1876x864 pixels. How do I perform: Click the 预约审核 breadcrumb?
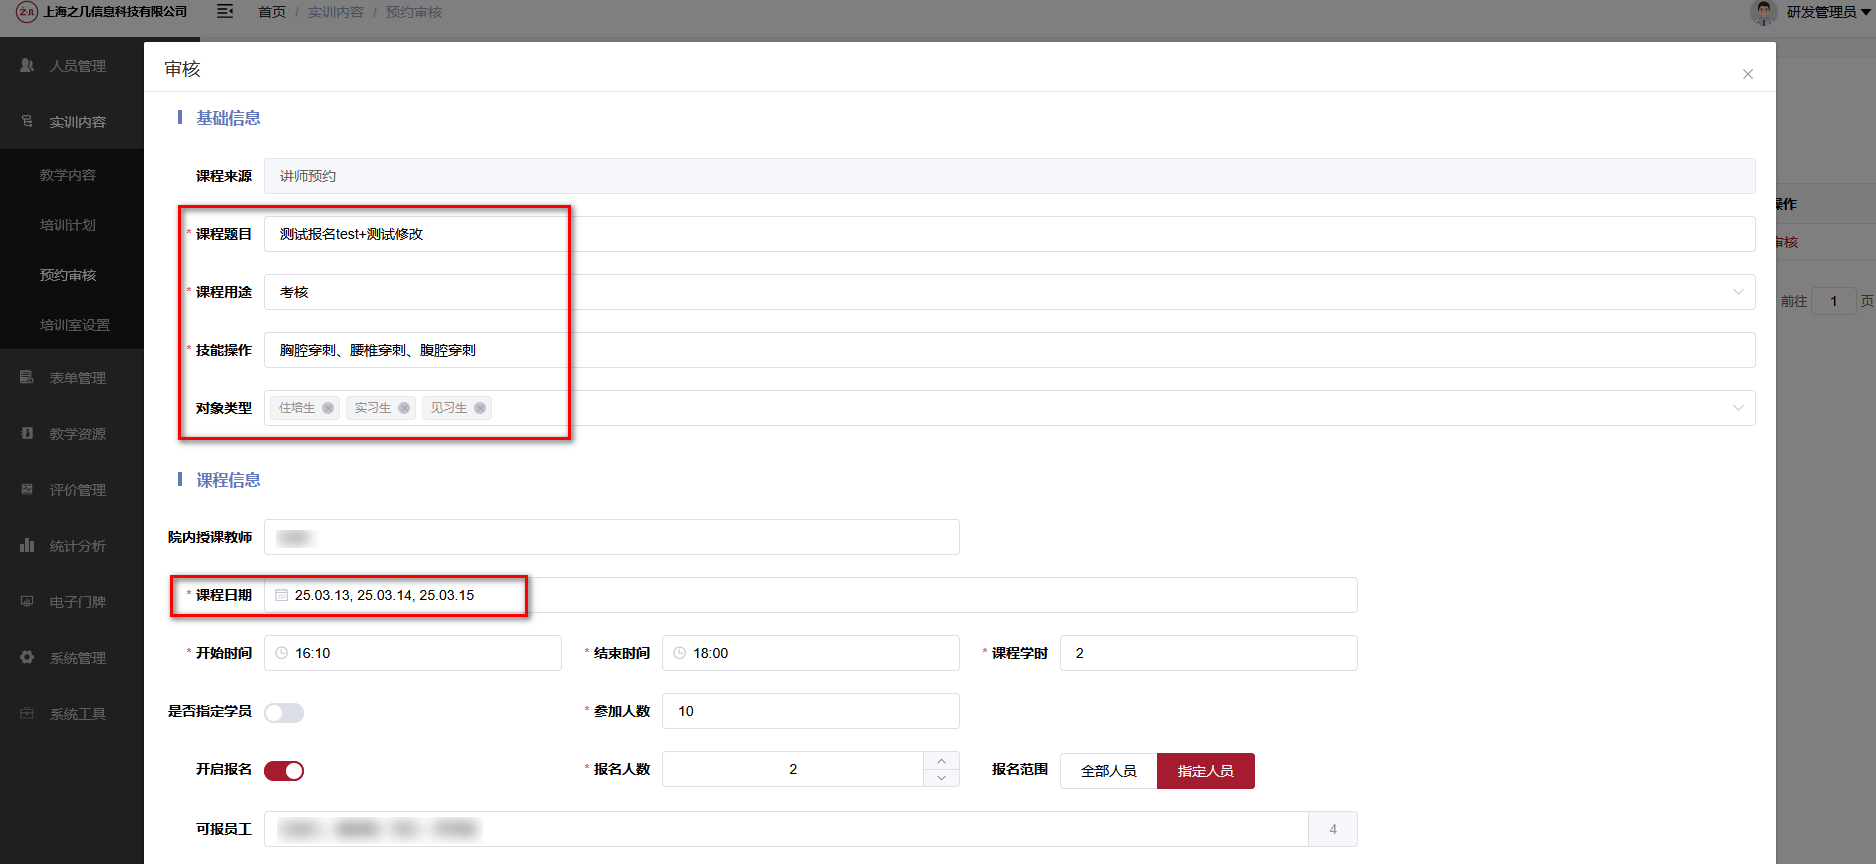point(414,12)
